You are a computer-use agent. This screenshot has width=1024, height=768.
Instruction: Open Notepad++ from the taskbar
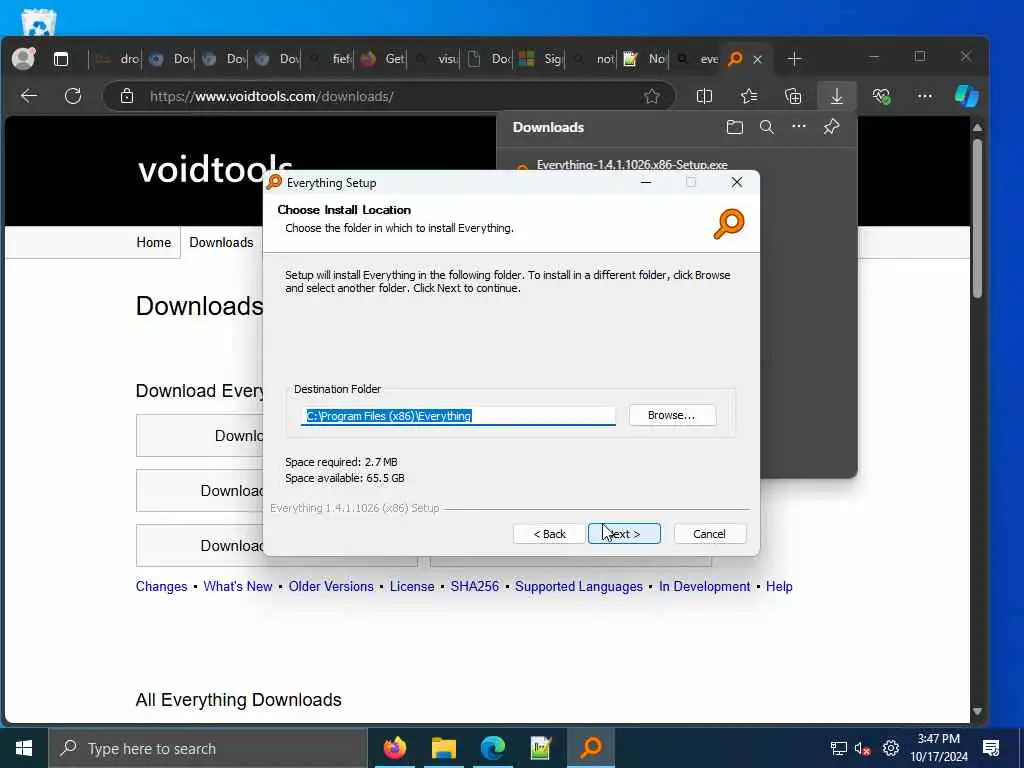click(541, 748)
